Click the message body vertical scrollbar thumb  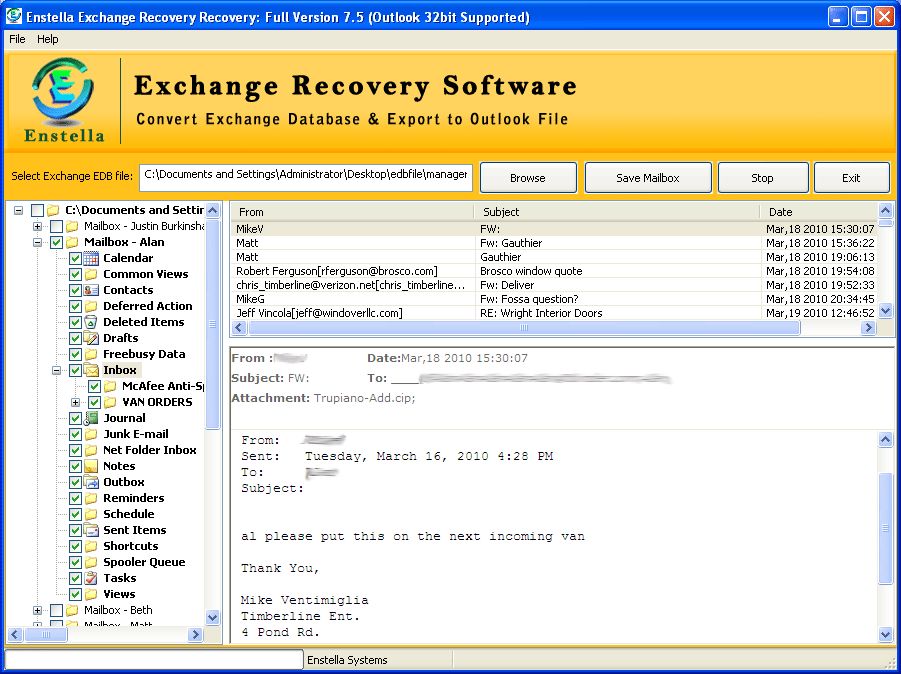[885, 528]
